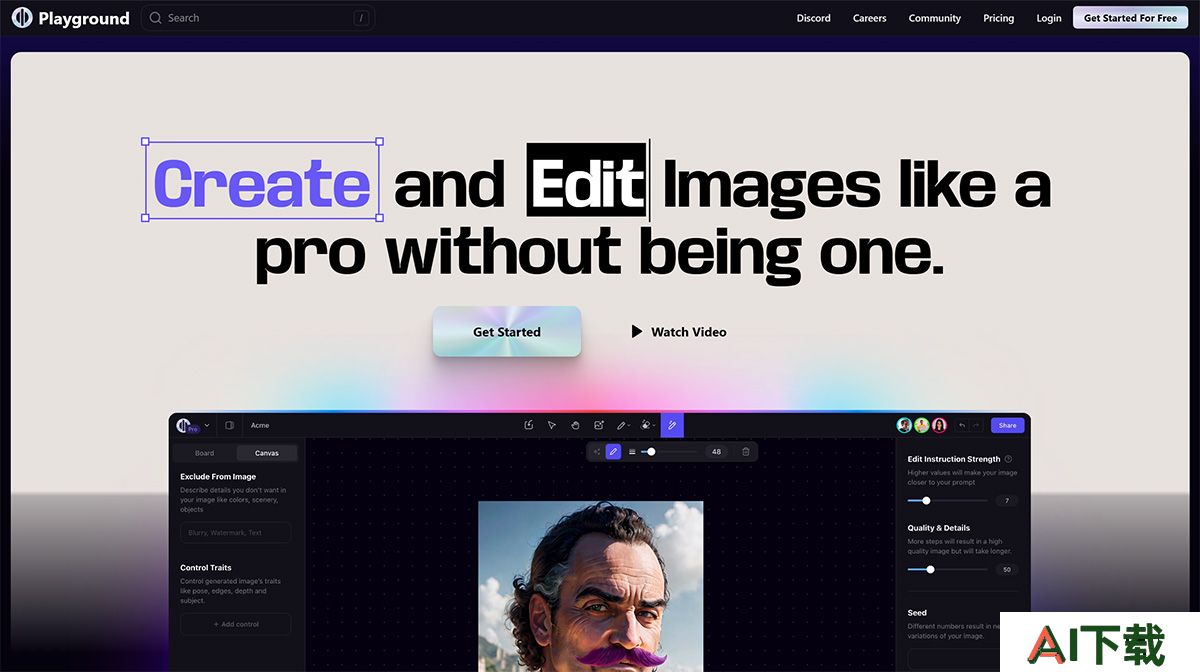Click the purple pen icon in the brush options bar
This screenshot has width=1200, height=672.
click(614, 452)
